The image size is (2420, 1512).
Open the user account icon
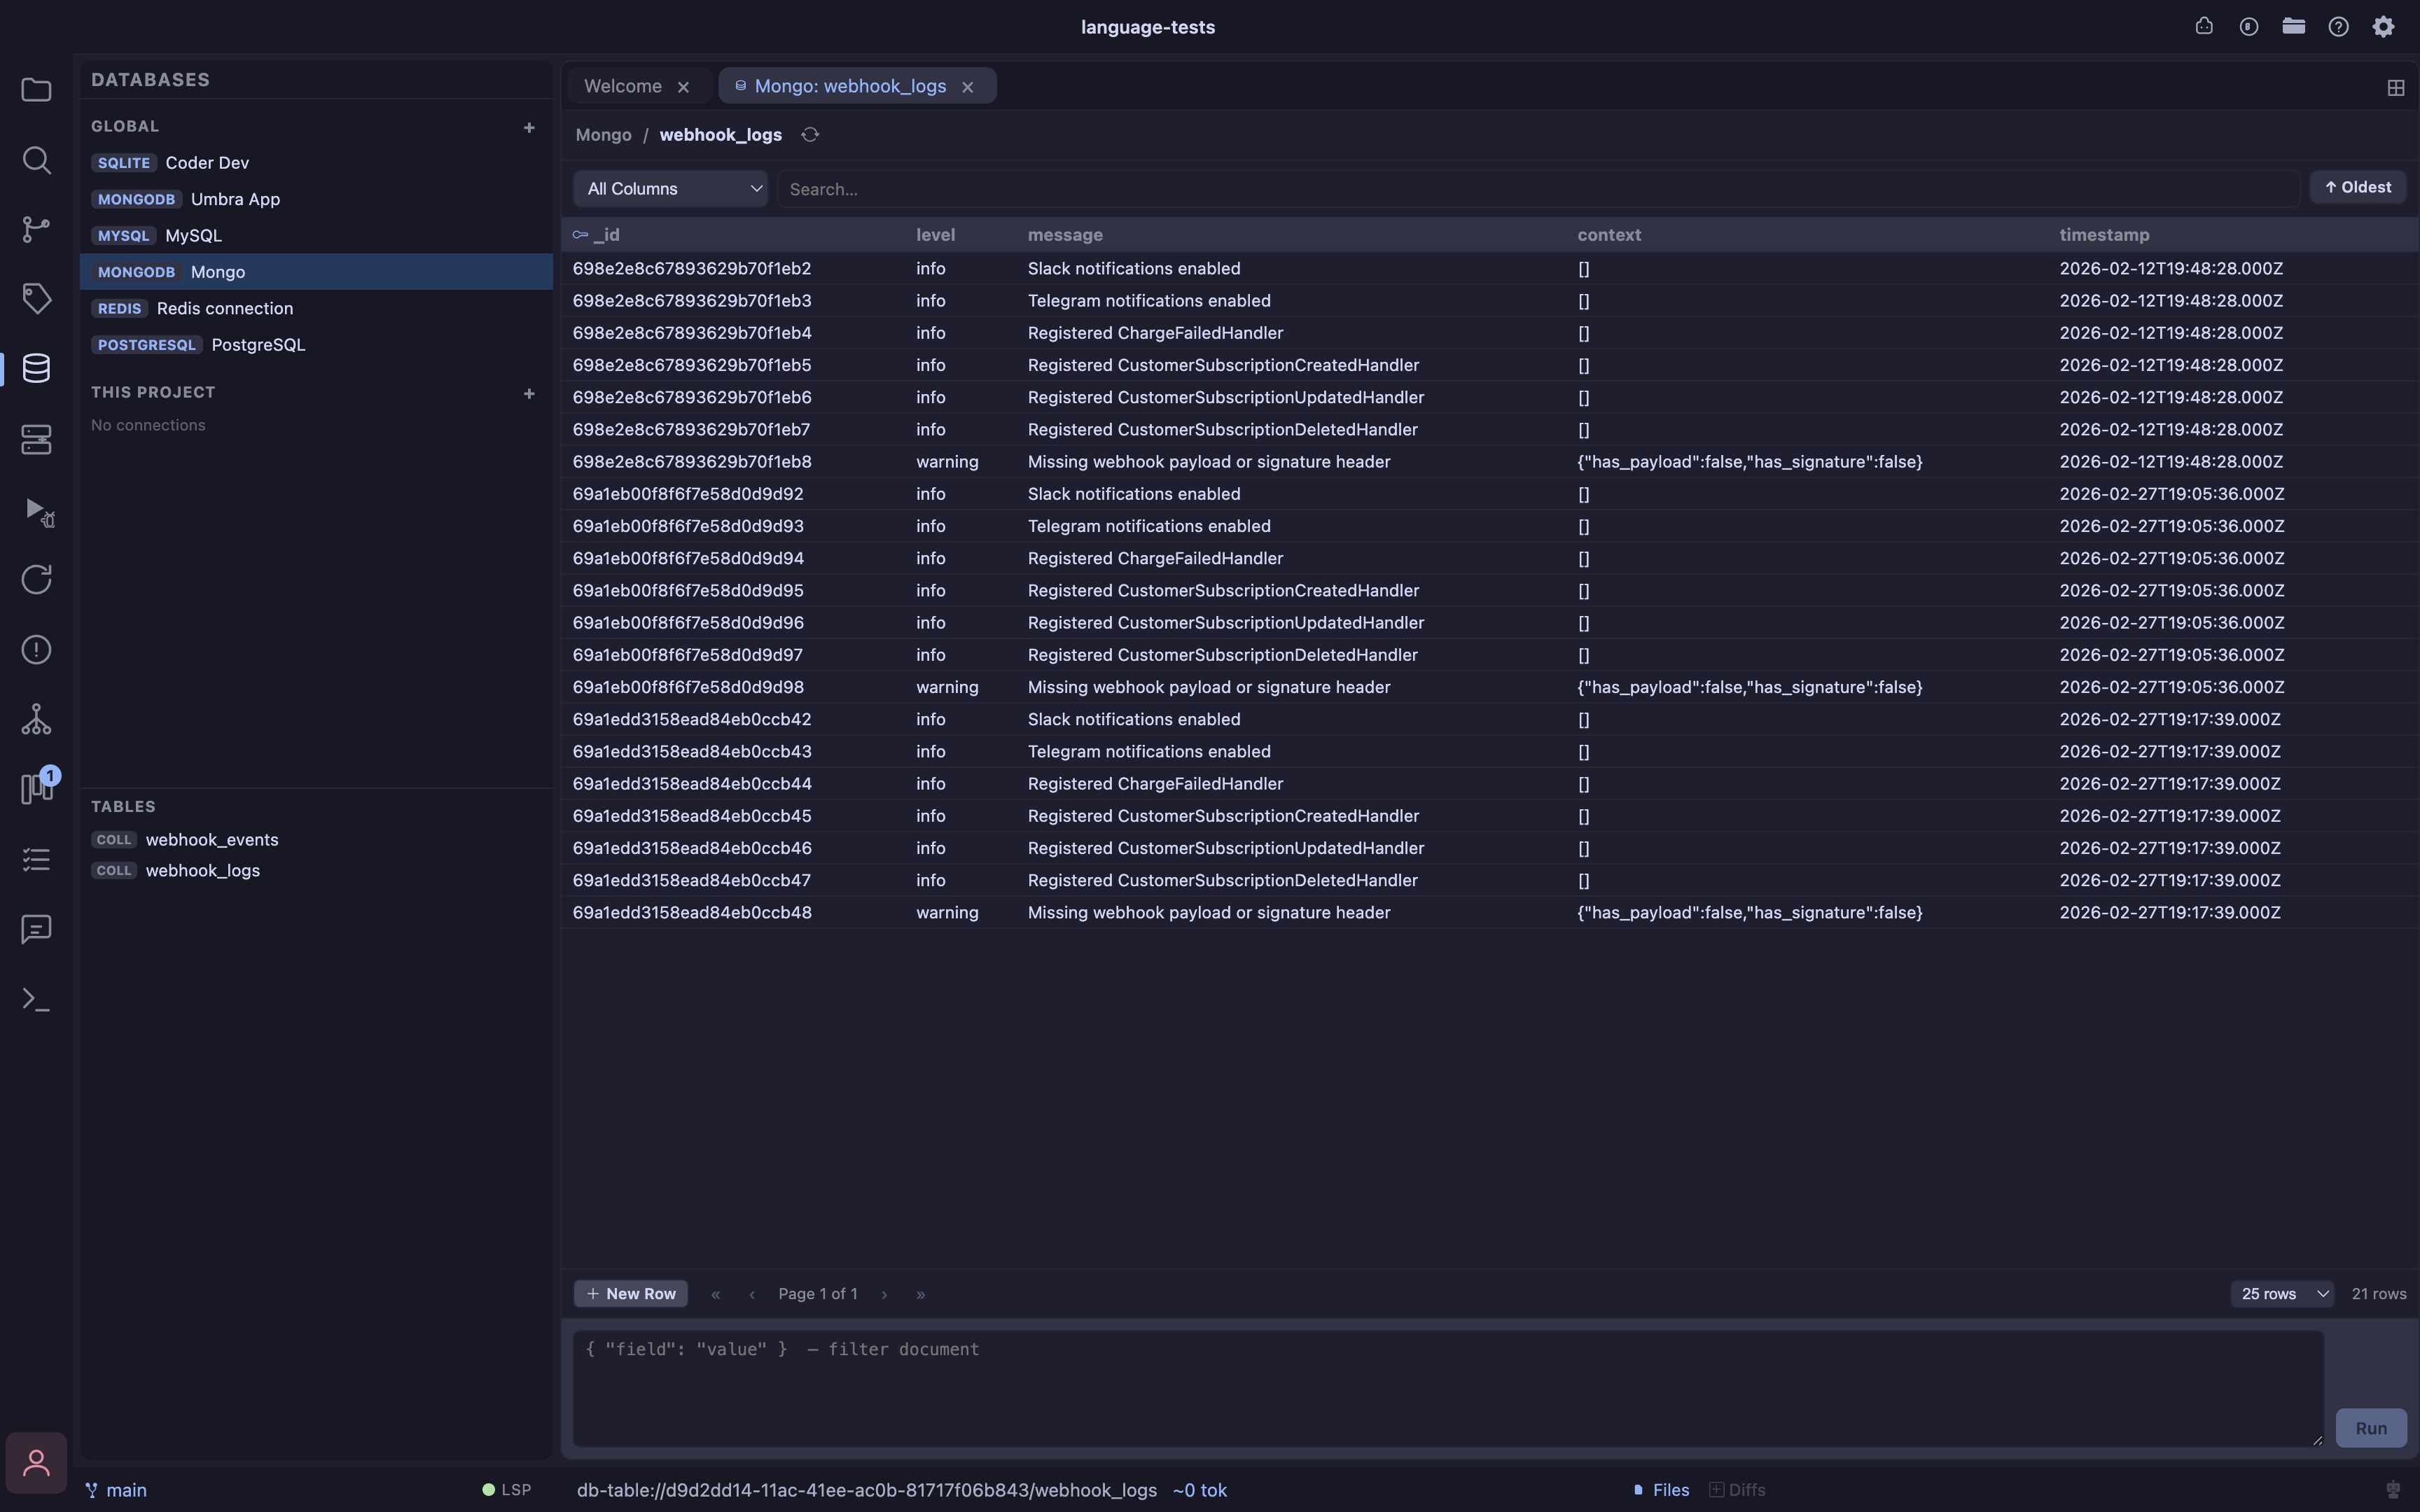pos(36,1463)
